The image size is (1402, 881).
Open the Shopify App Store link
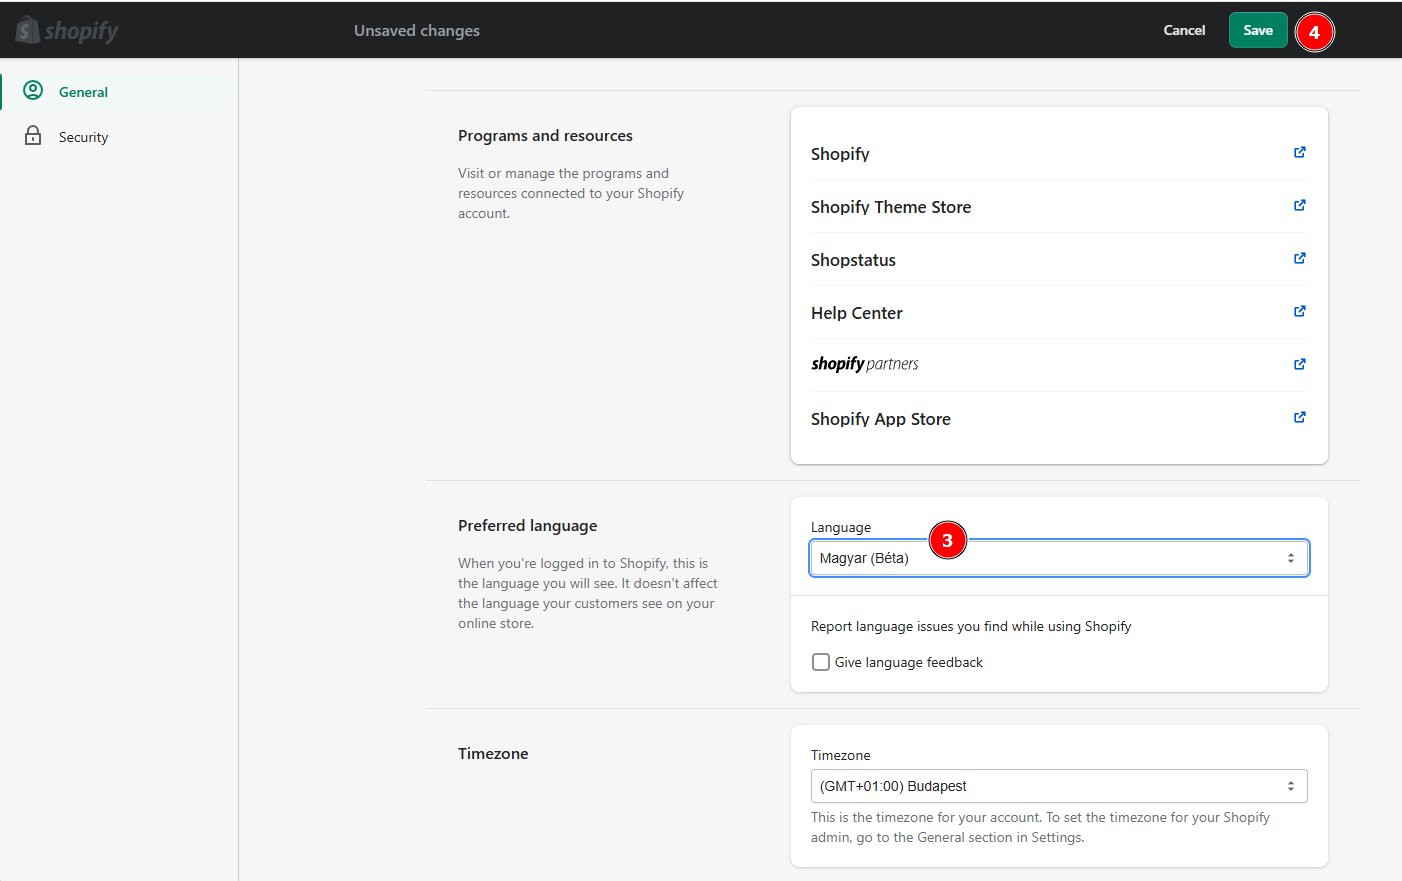[x=881, y=419]
